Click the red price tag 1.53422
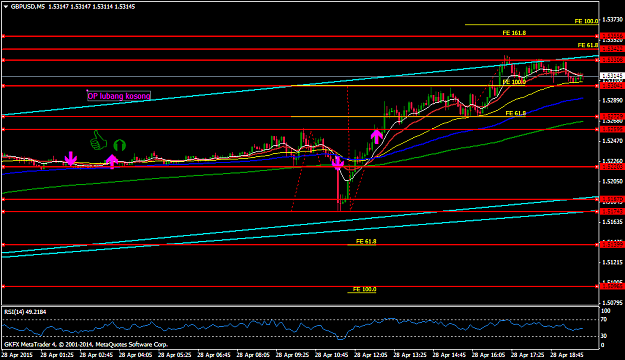 click(x=612, y=49)
